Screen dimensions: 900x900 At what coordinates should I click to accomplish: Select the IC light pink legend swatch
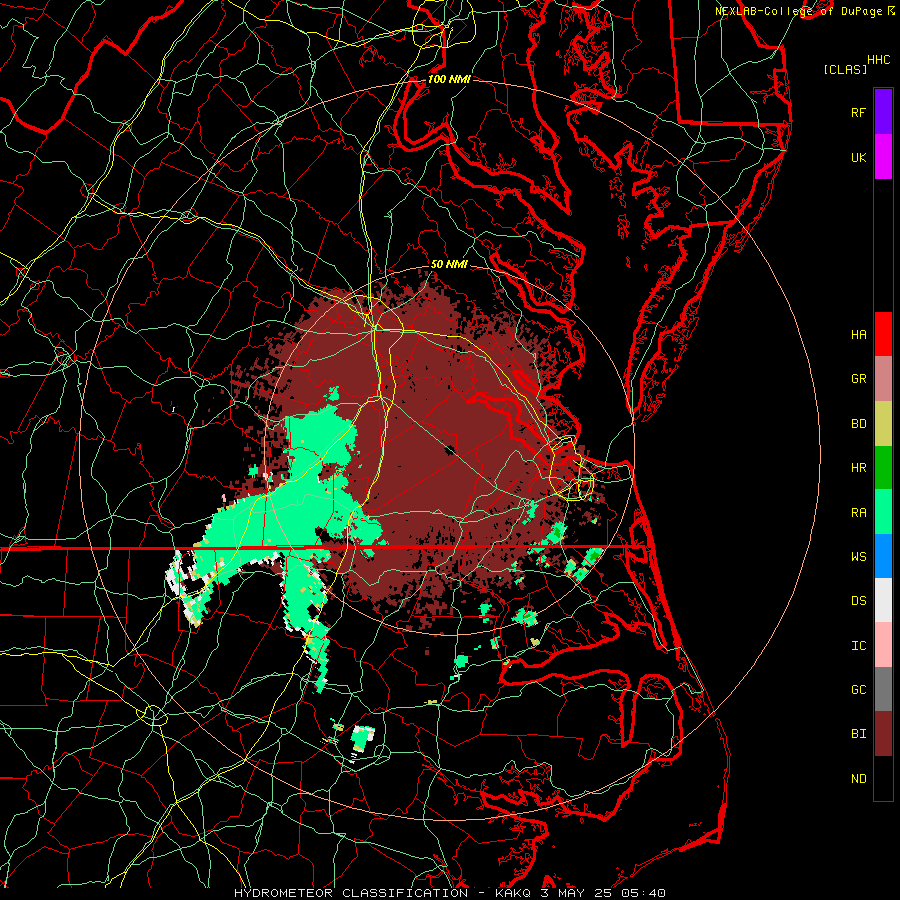point(883,645)
